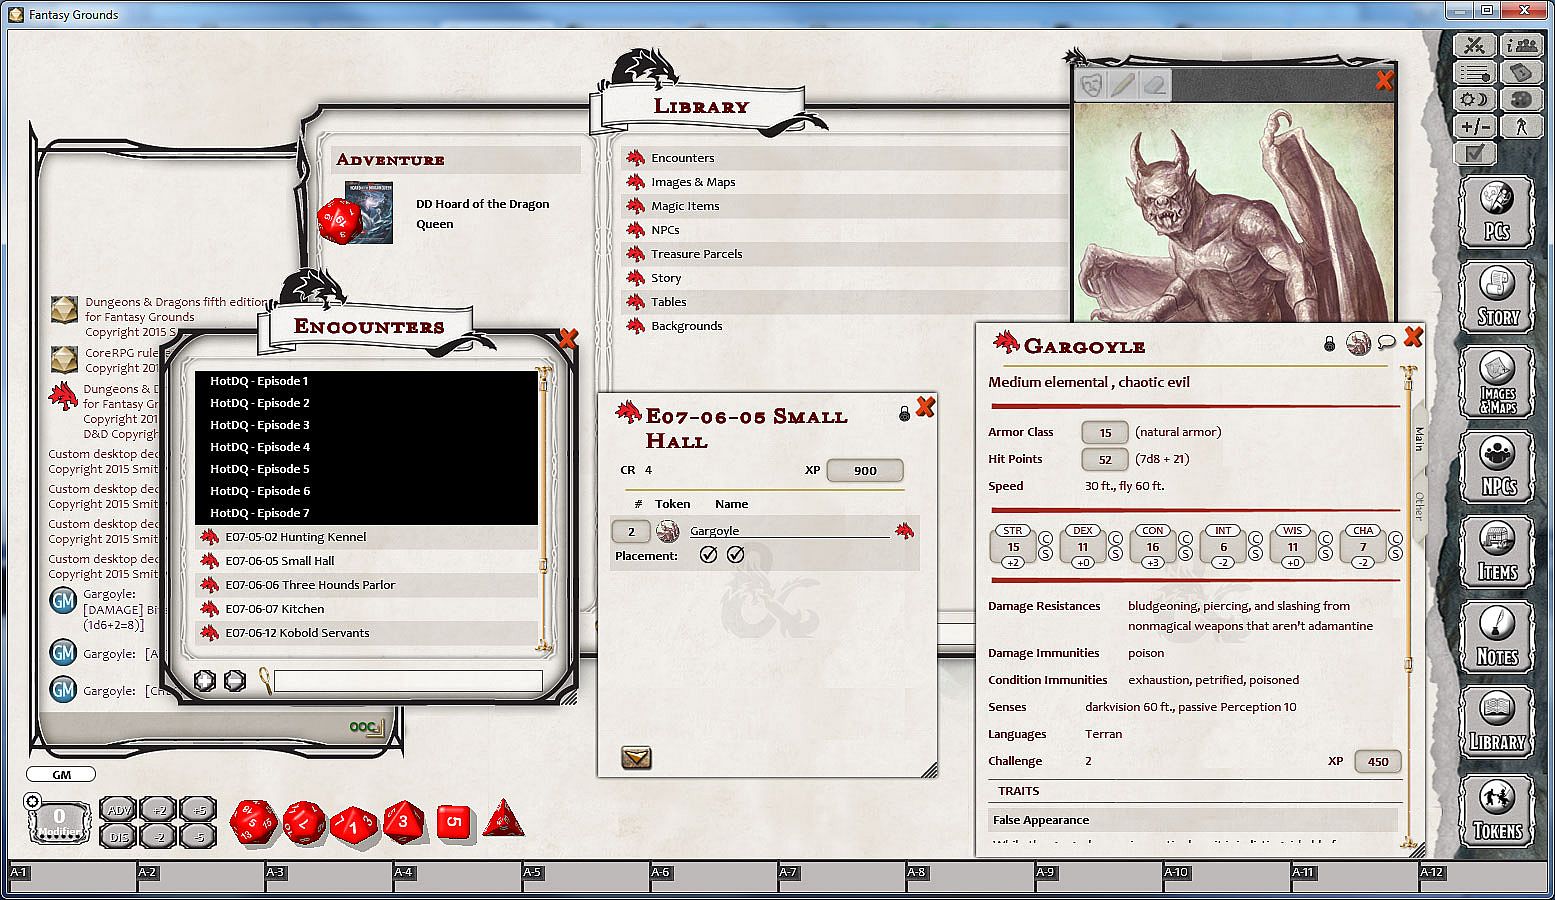Click the Armor Class value 15

pos(1105,433)
